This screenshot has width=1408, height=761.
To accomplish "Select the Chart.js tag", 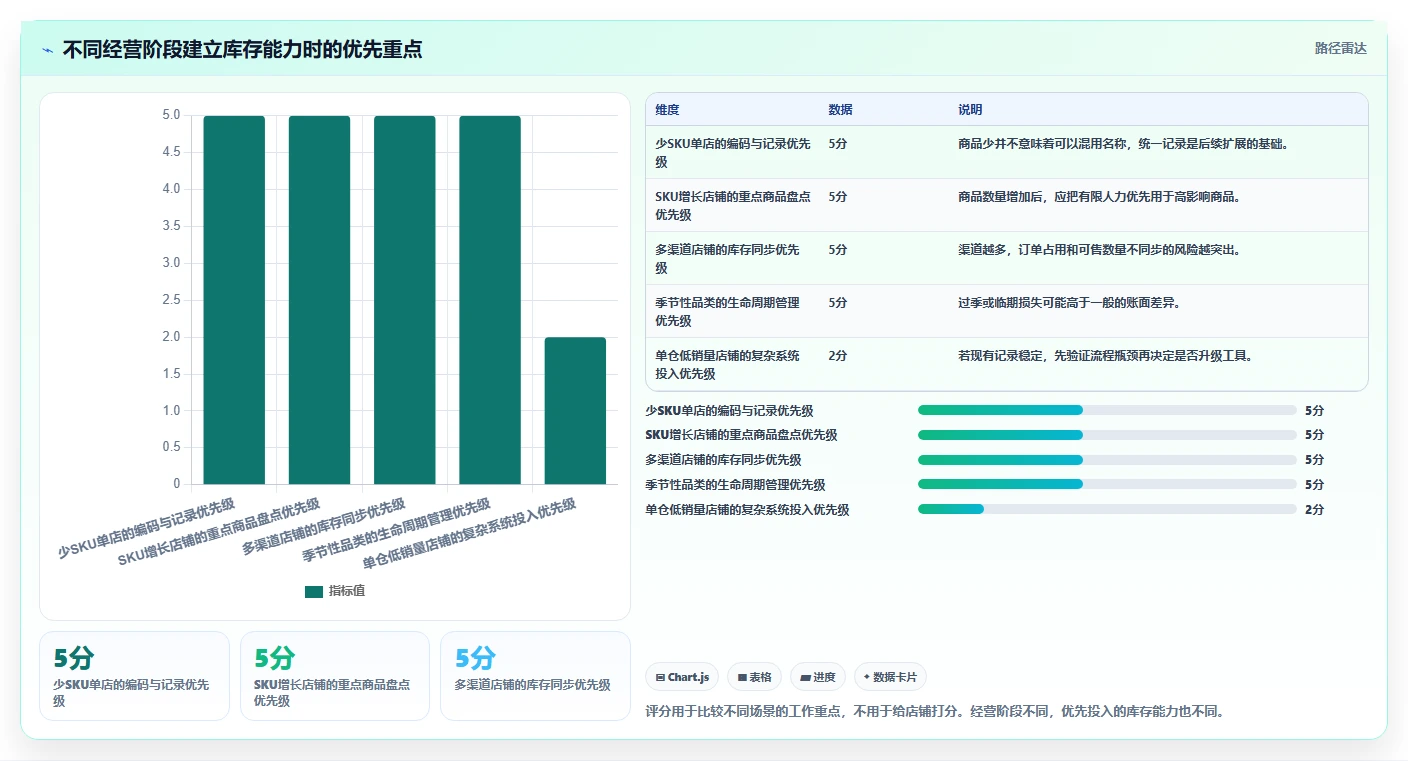I will coord(682,677).
